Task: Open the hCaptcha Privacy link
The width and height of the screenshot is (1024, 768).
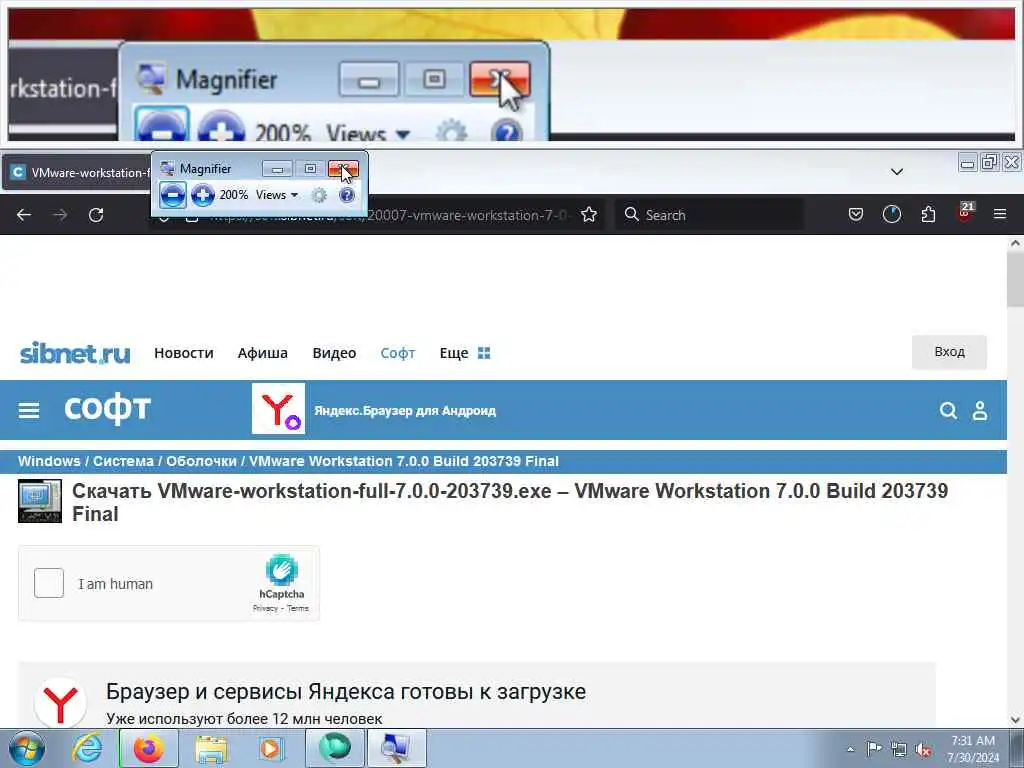Action: click(x=265, y=608)
